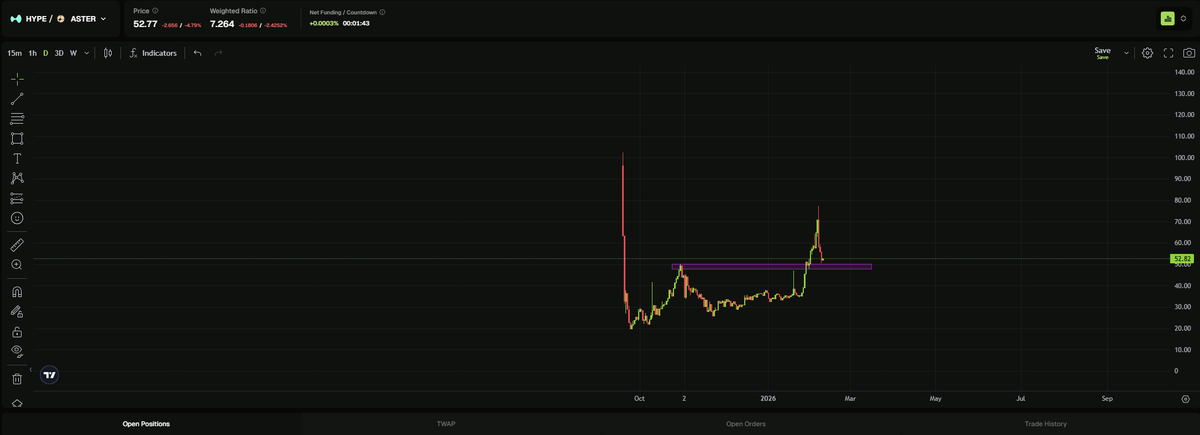
Task: Lock all drawing tools
Action: pyautogui.click(x=17, y=332)
